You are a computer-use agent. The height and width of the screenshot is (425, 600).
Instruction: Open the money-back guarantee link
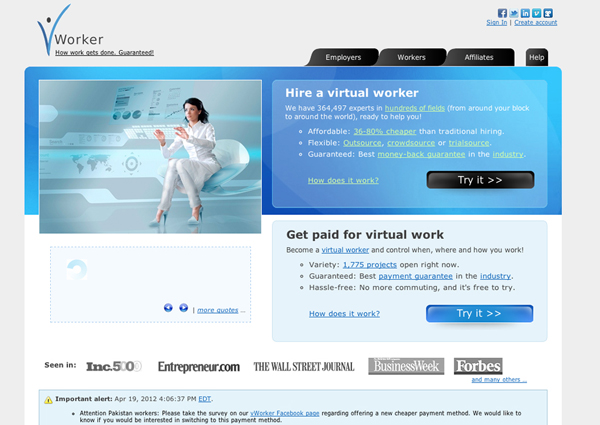pyautogui.click(x=421, y=155)
